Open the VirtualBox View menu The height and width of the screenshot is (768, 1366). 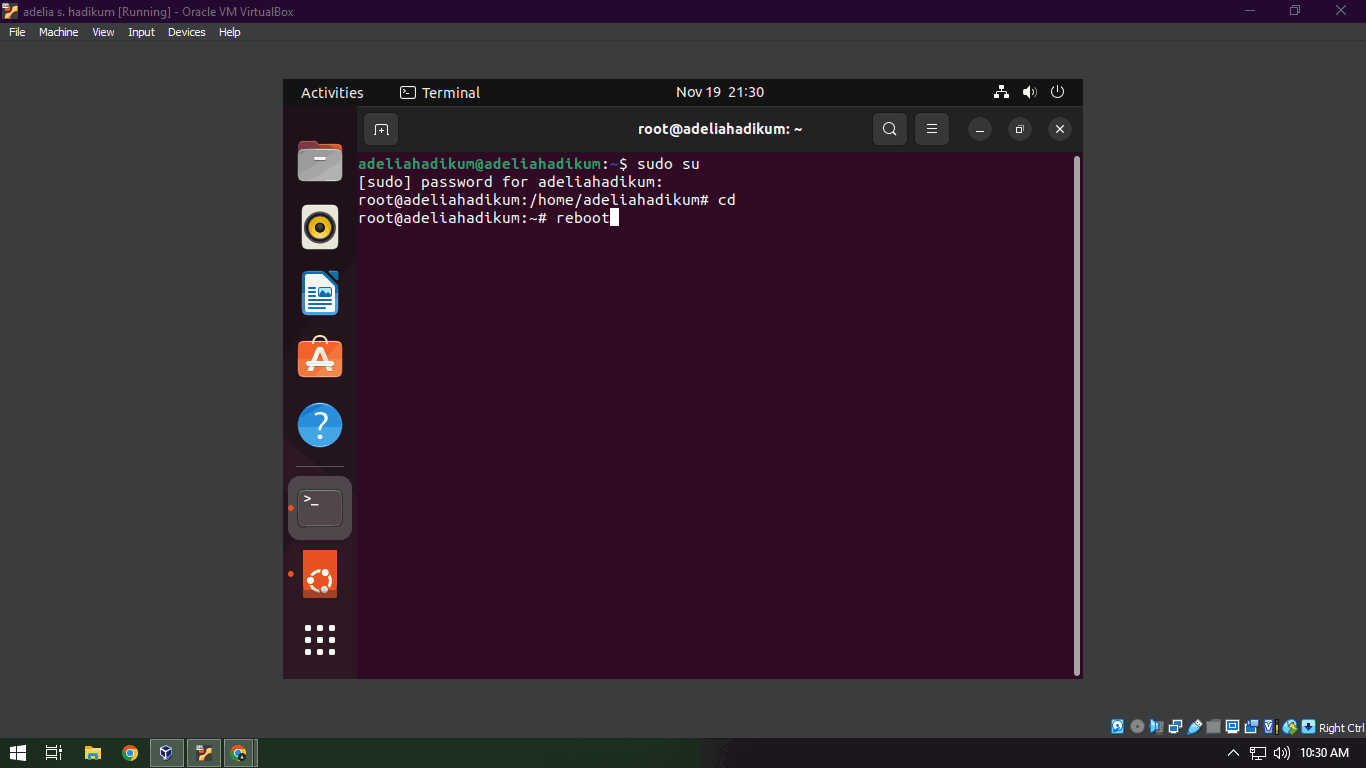(103, 32)
